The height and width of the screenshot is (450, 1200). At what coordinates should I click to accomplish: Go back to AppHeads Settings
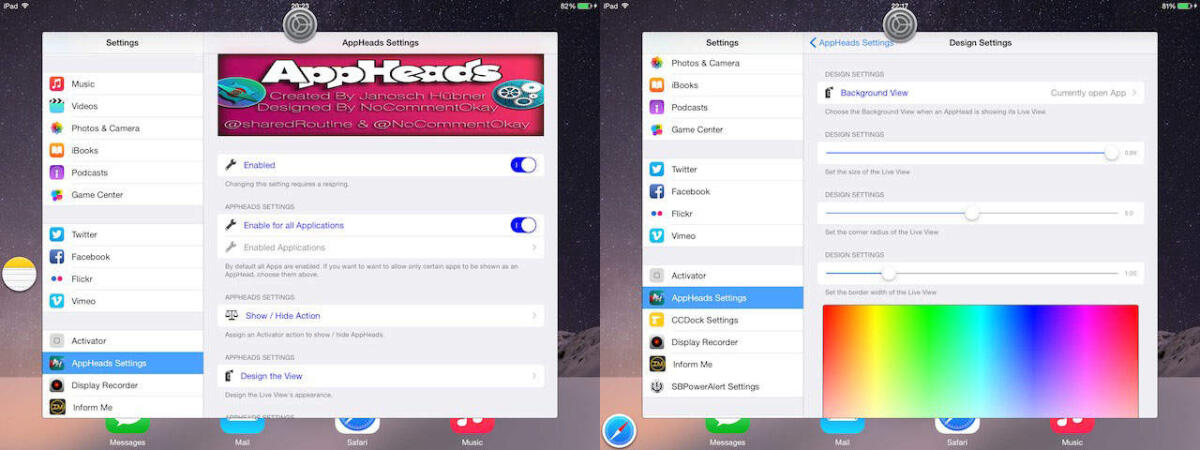[x=852, y=43]
